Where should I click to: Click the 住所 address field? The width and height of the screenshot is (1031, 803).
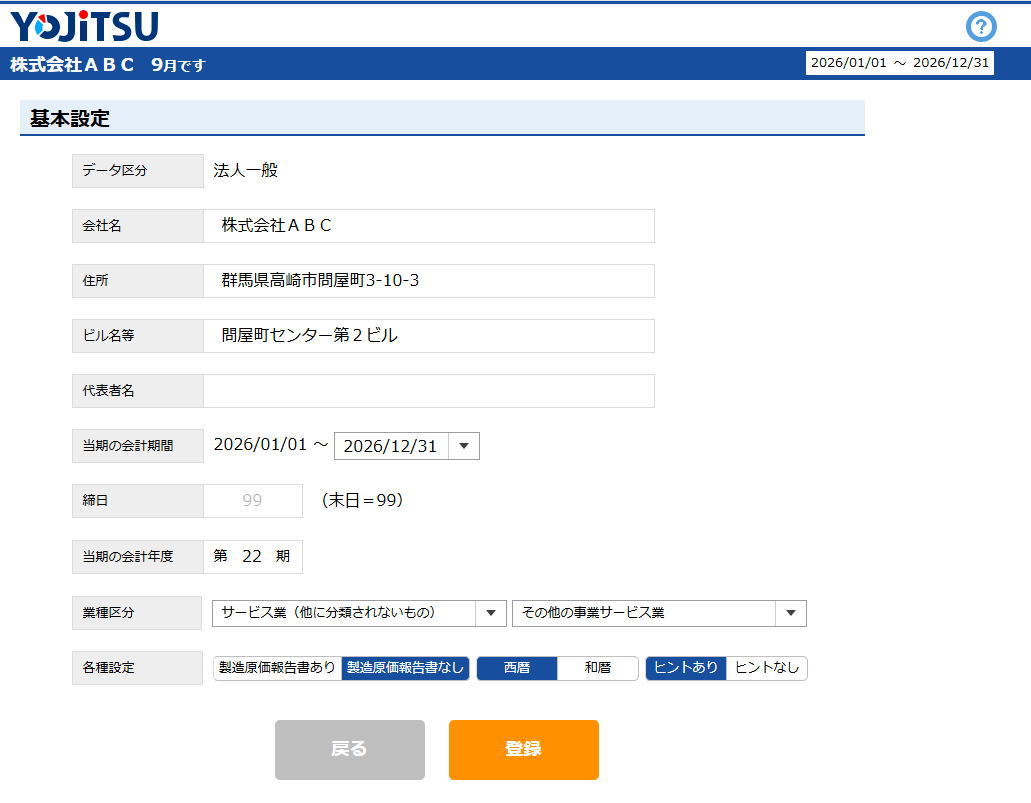429,281
